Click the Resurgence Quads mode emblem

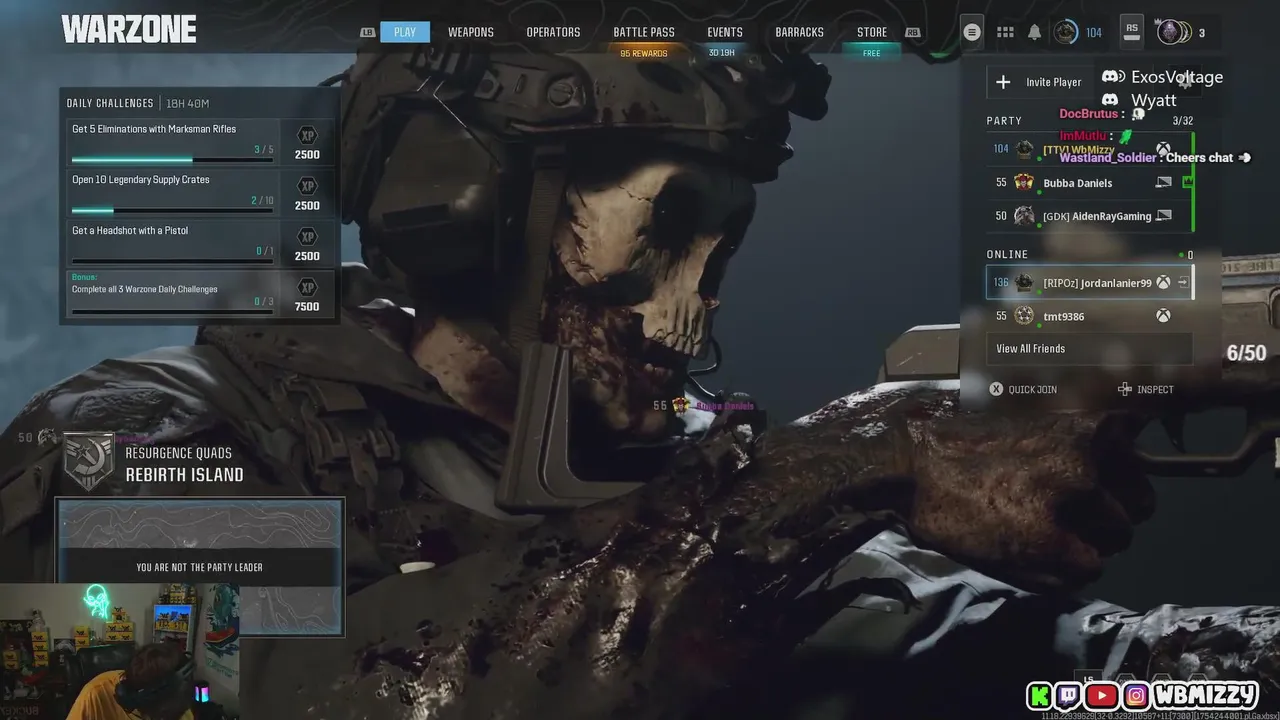[89, 461]
